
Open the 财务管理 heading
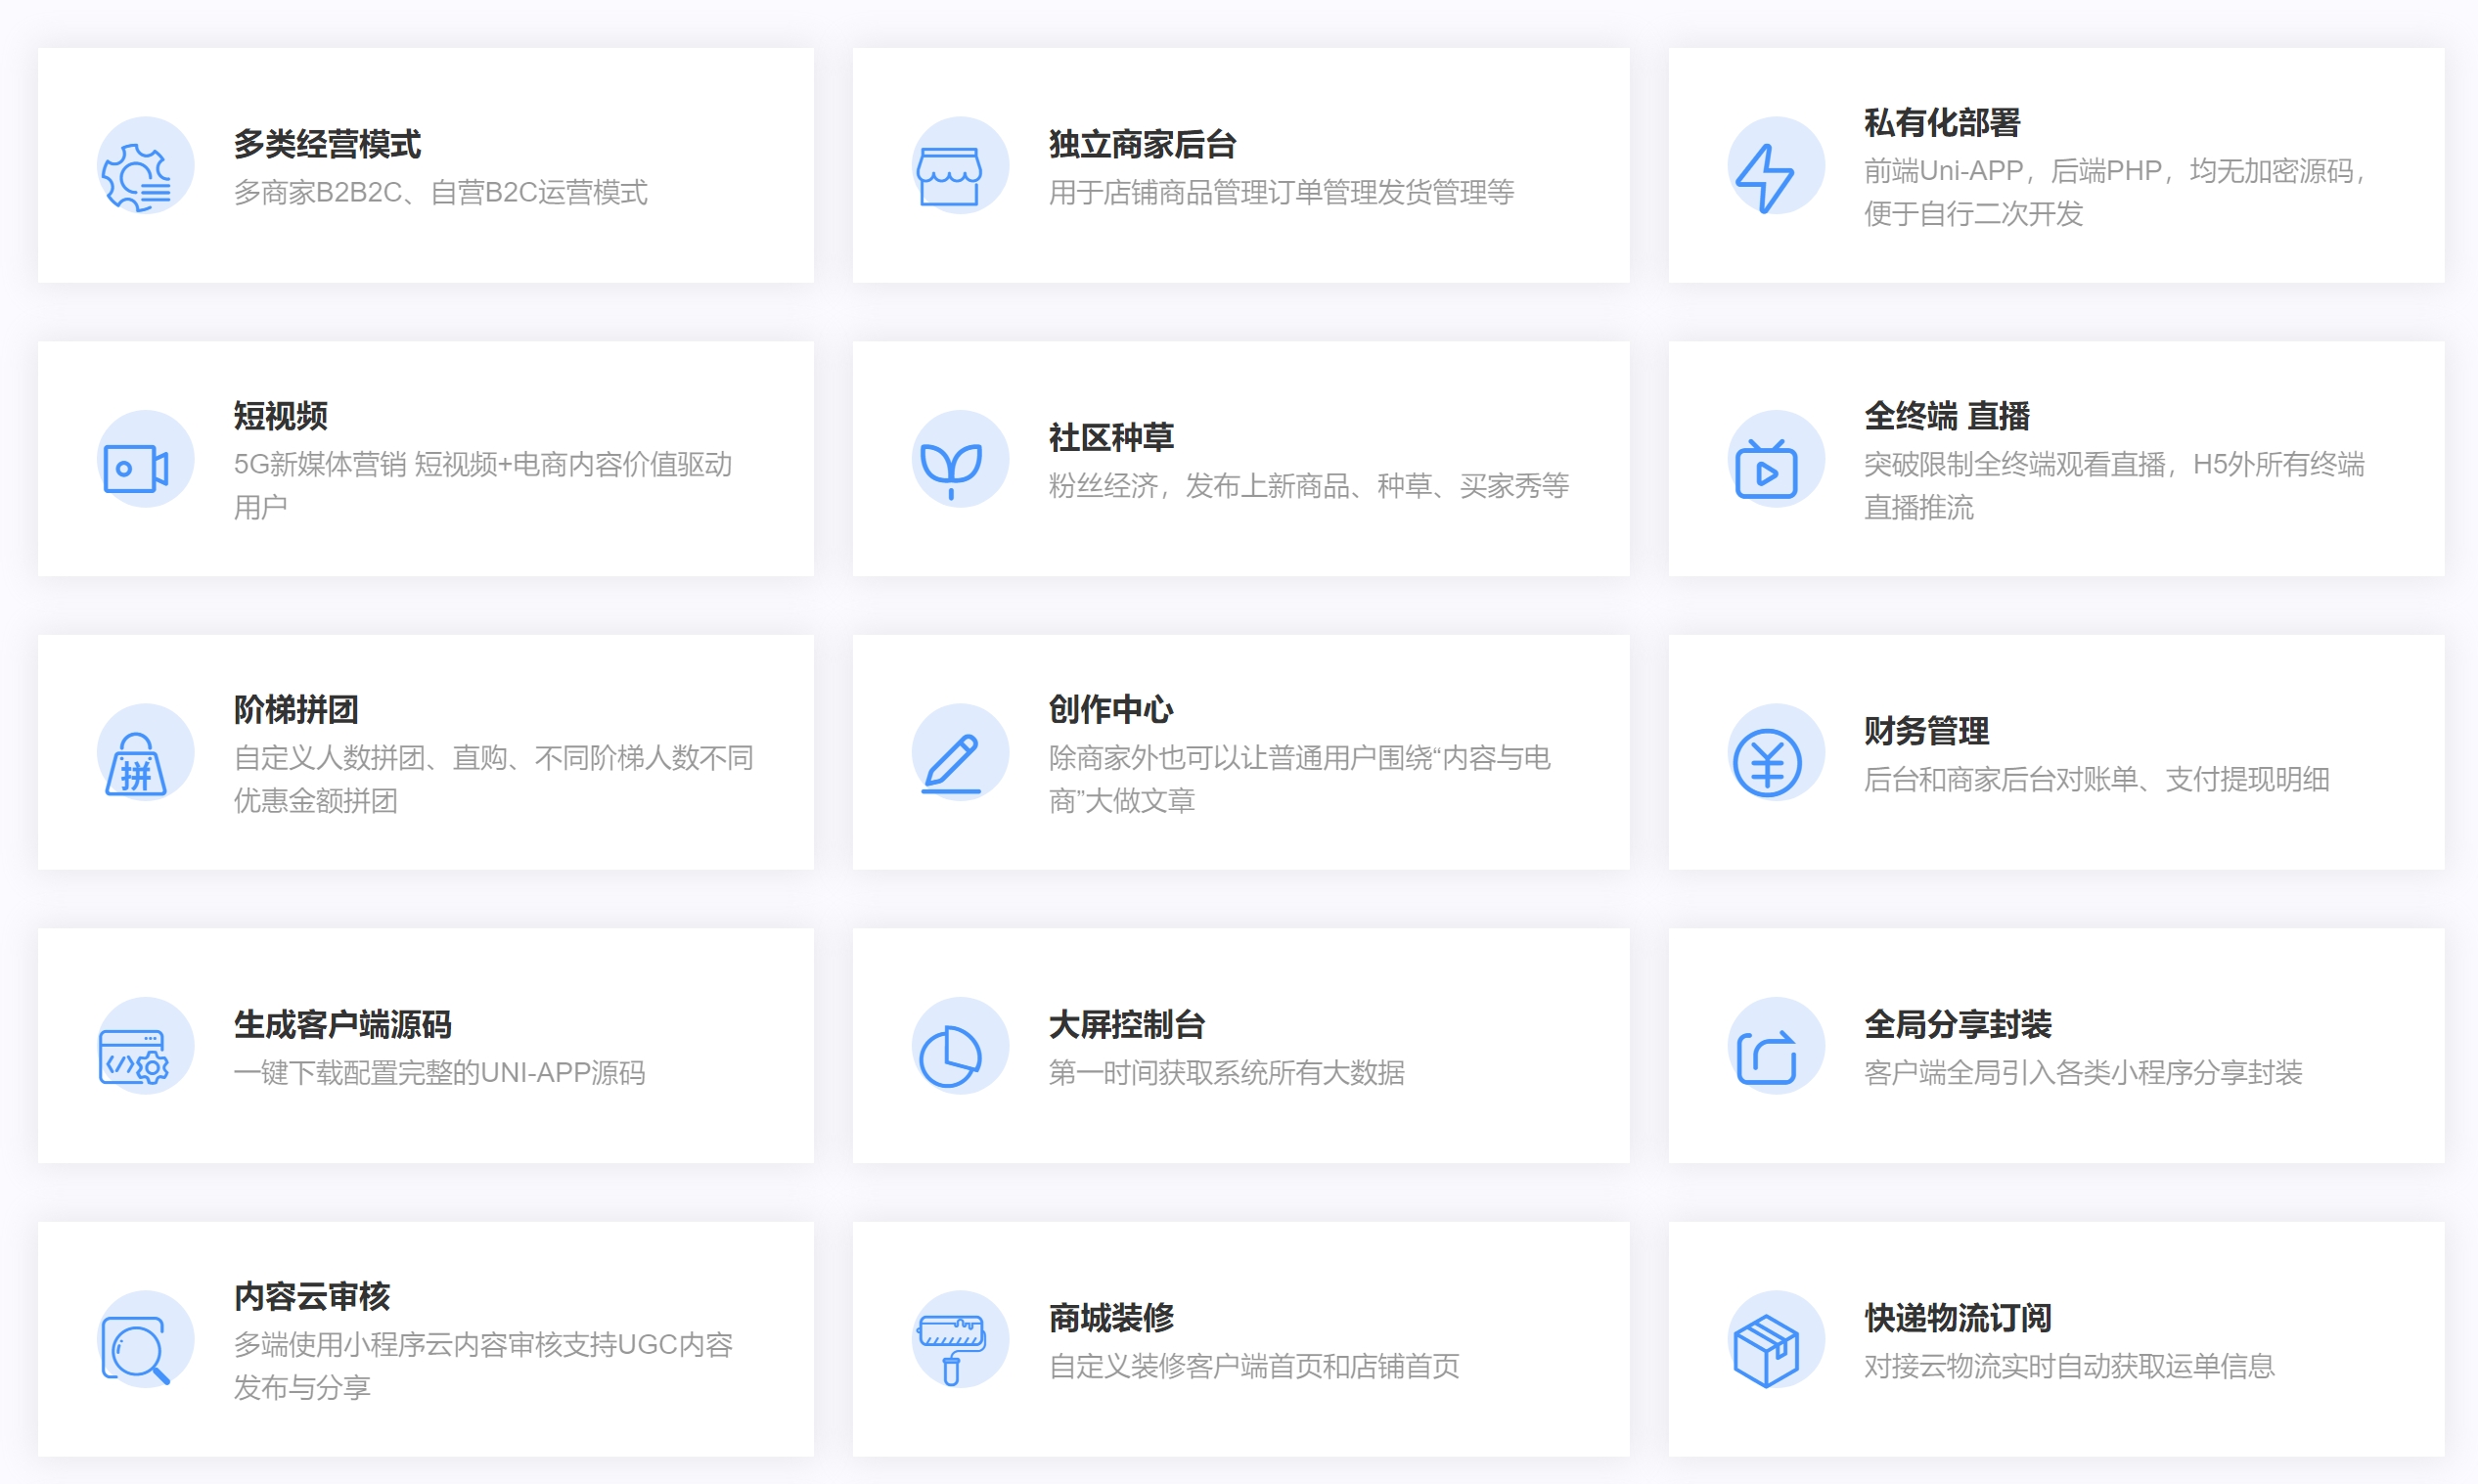pos(1925,731)
